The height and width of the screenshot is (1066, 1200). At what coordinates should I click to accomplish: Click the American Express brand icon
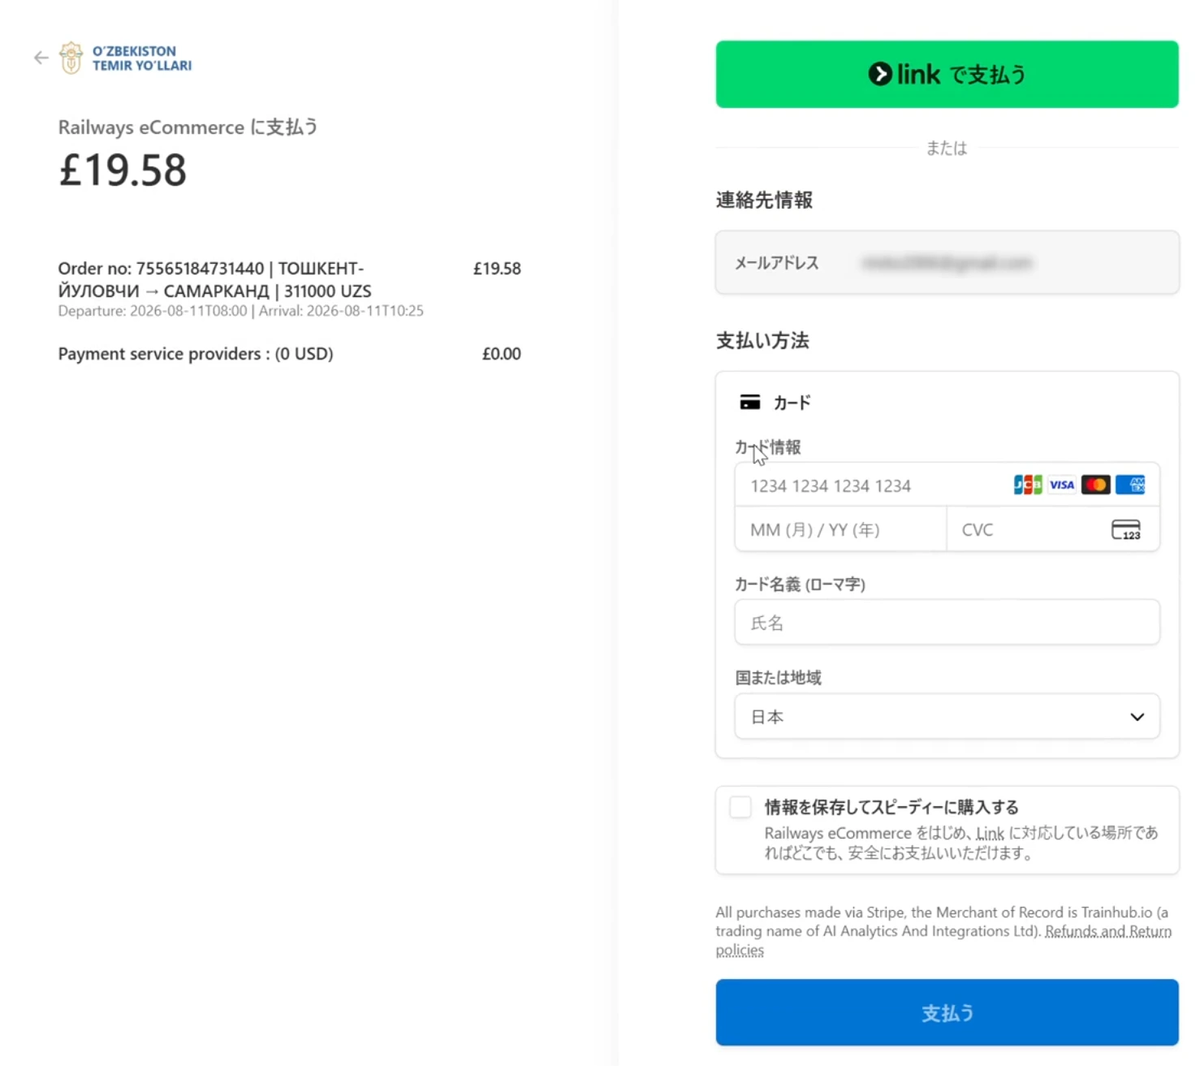coord(1130,485)
